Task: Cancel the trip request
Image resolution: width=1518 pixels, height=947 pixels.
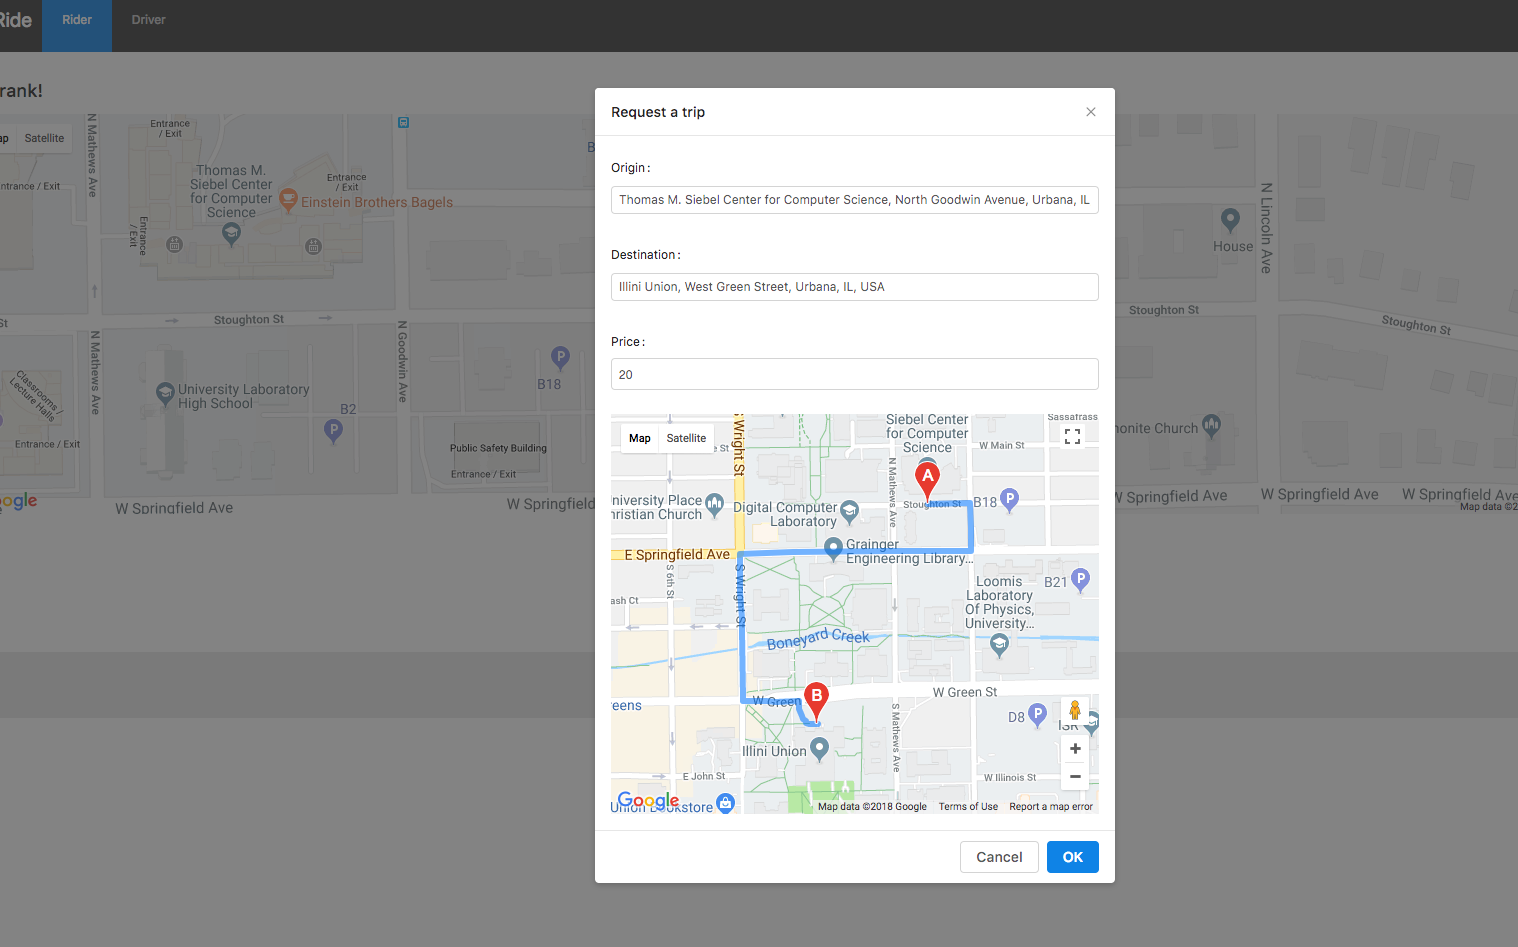Action: (999, 857)
